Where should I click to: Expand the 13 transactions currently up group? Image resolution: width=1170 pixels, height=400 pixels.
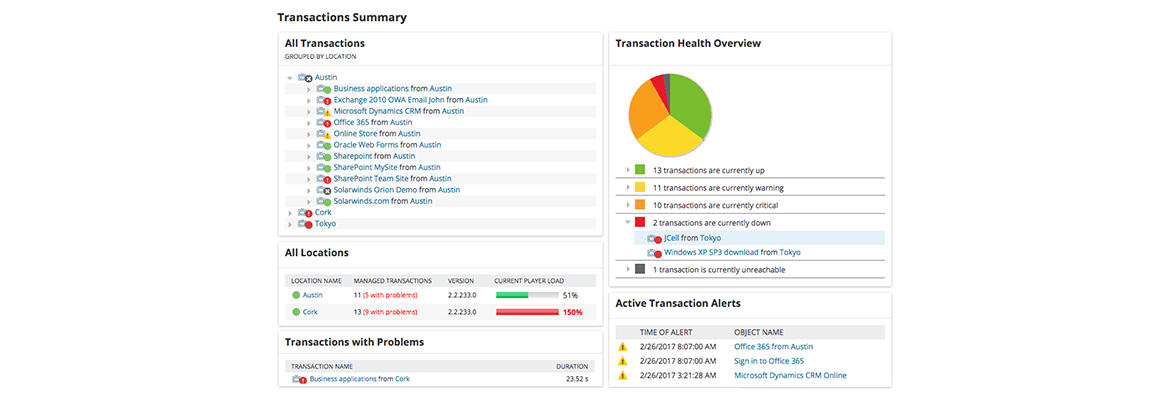pyautogui.click(x=628, y=170)
